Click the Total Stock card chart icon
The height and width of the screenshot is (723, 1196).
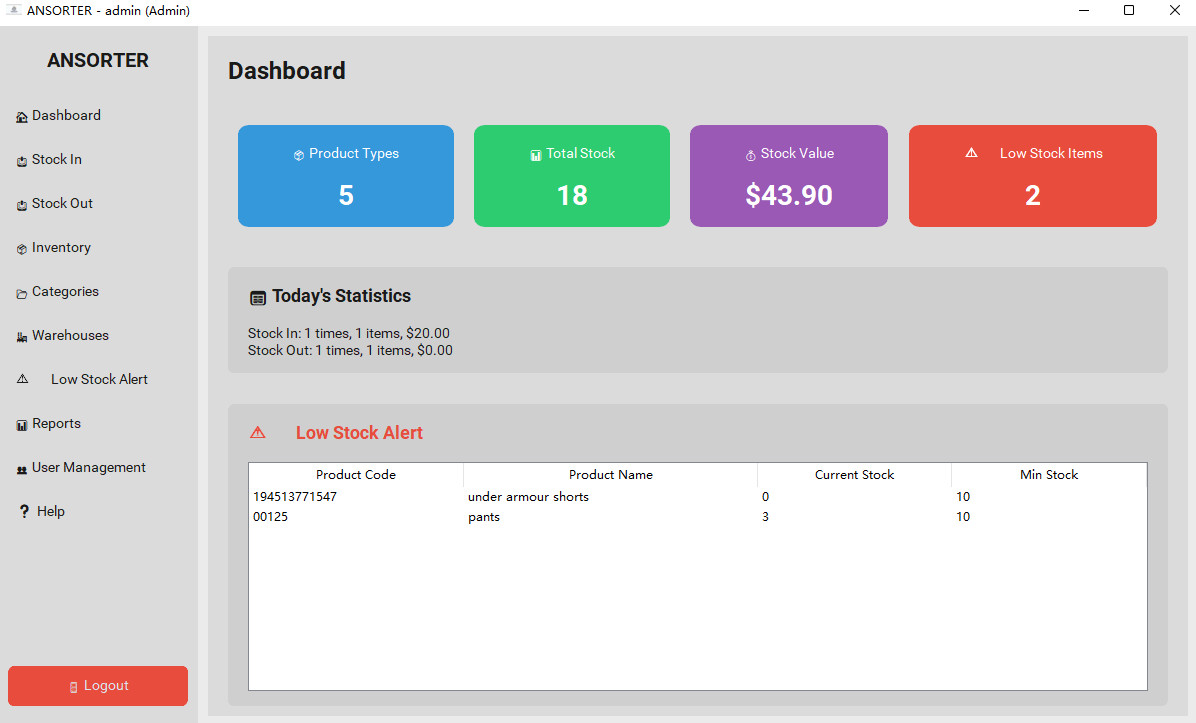coord(535,155)
